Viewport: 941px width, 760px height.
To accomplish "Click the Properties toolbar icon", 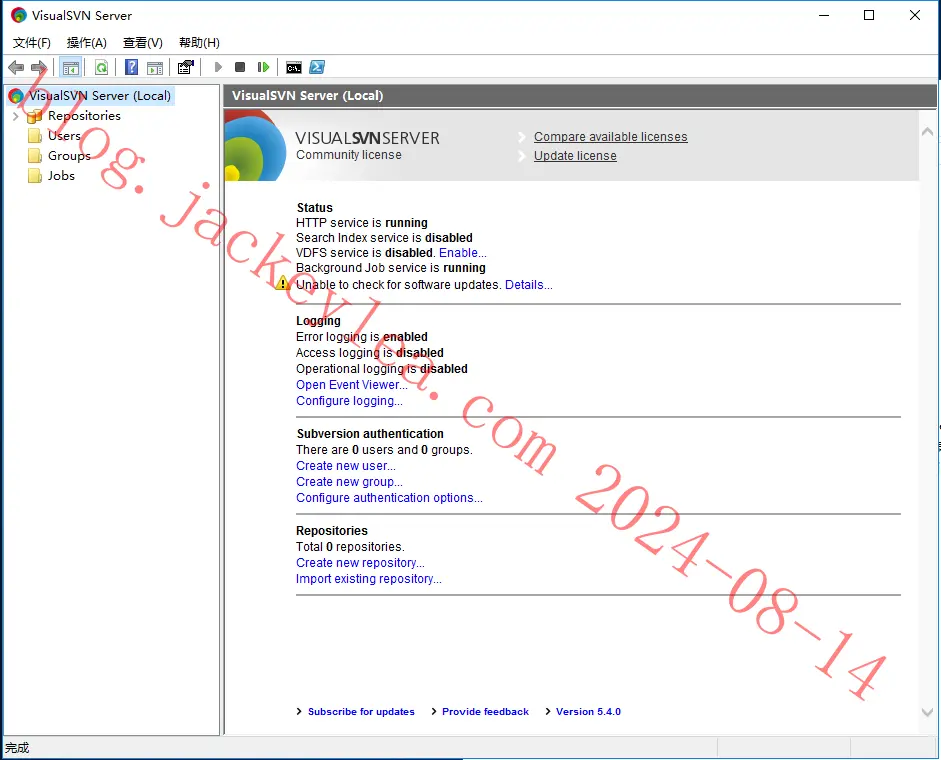I will click(x=186, y=67).
